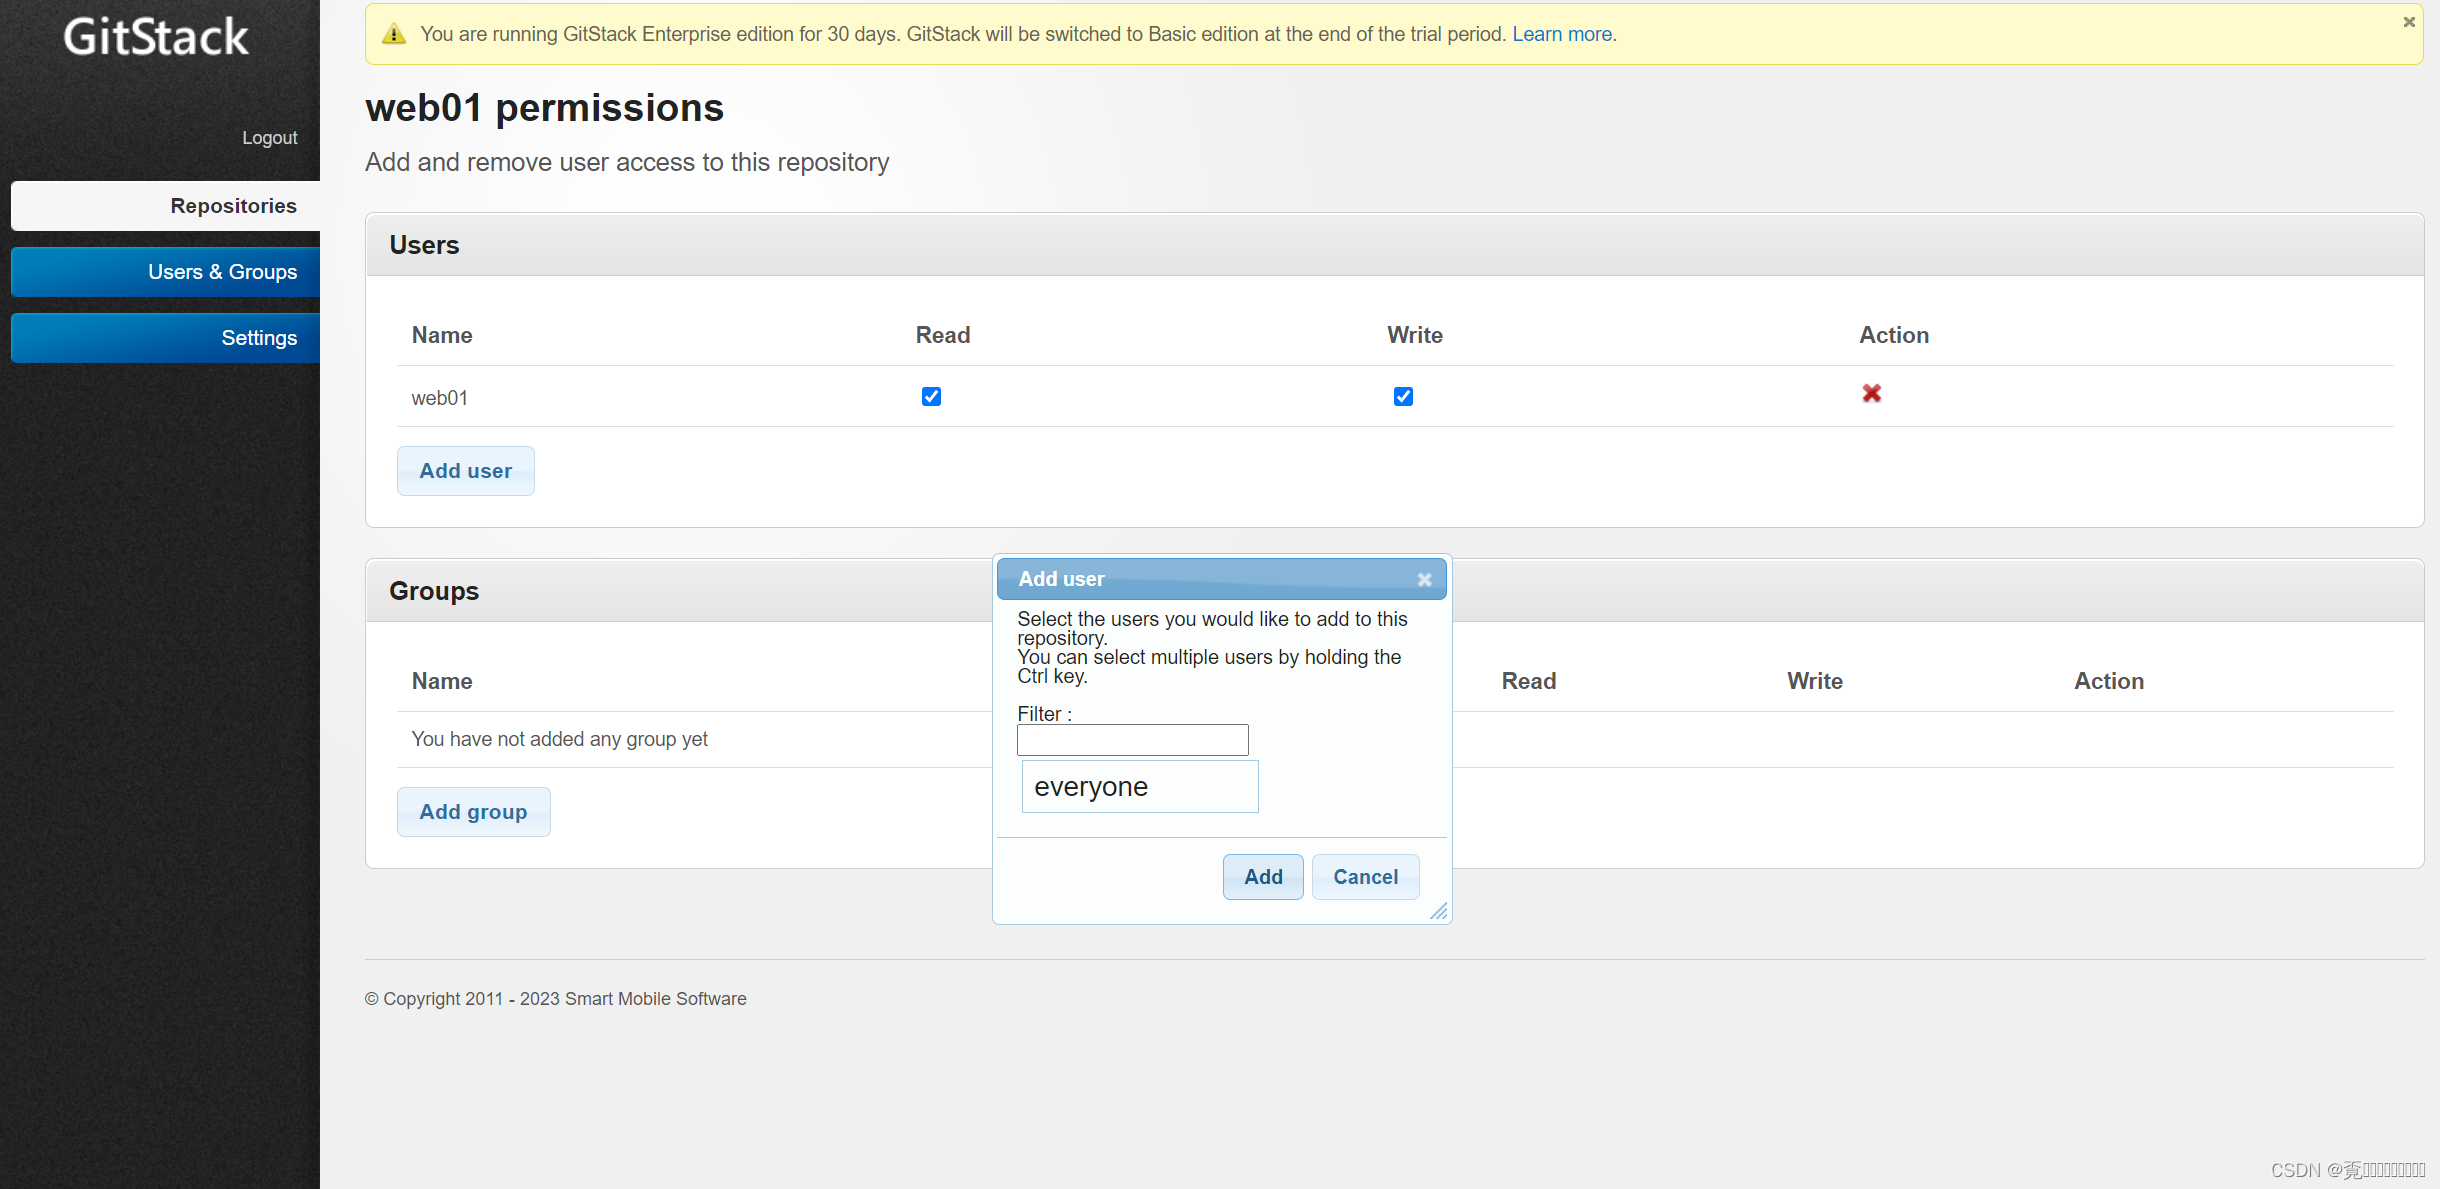
Task: Click the yellow warning triangle icon
Action: coord(394,35)
